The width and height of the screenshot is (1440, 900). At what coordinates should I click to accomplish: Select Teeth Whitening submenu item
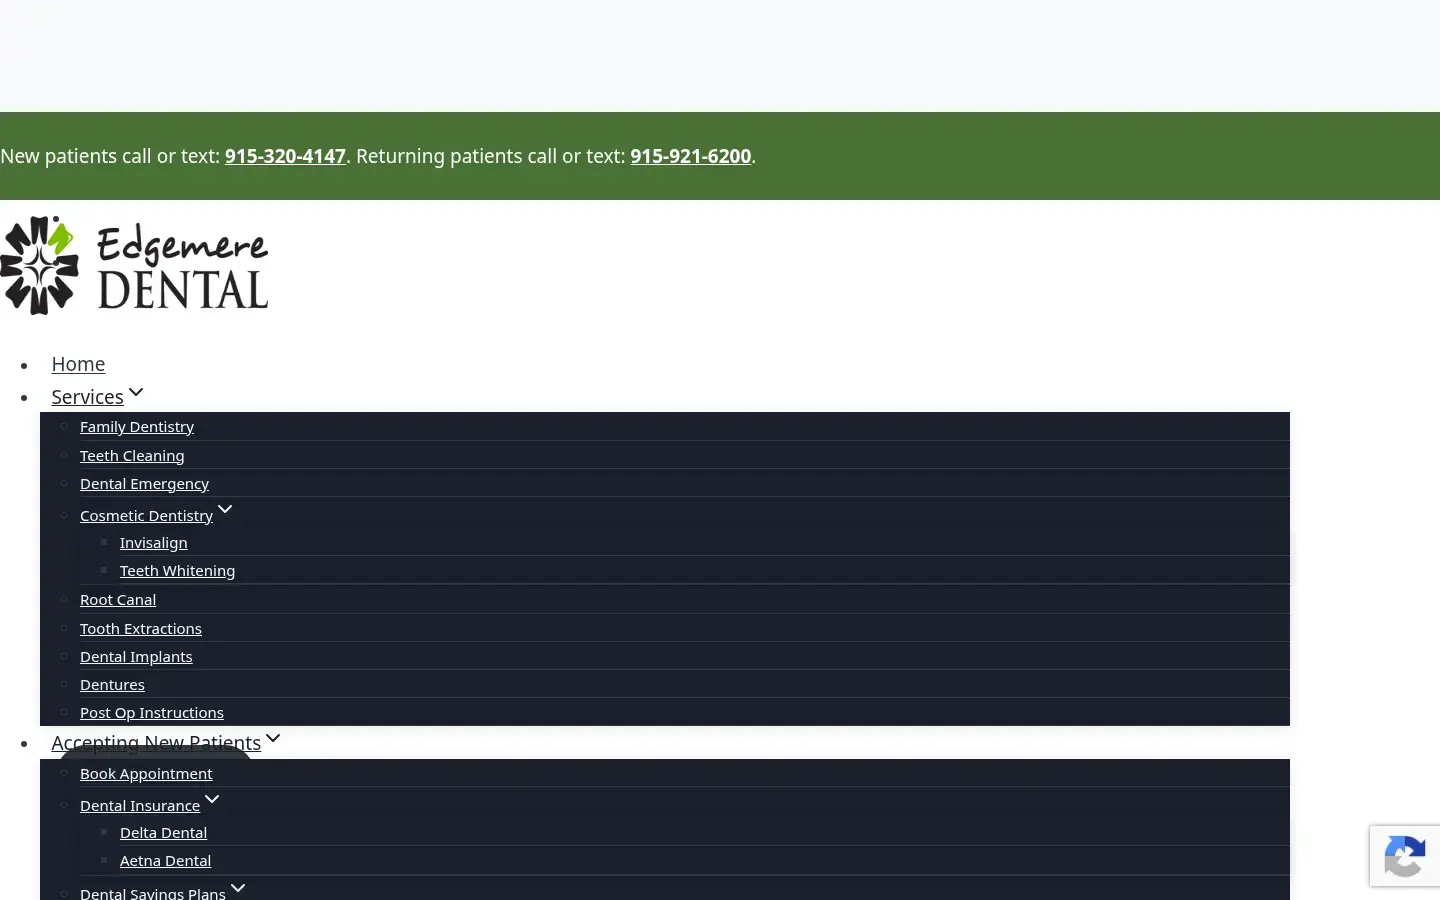point(177,571)
